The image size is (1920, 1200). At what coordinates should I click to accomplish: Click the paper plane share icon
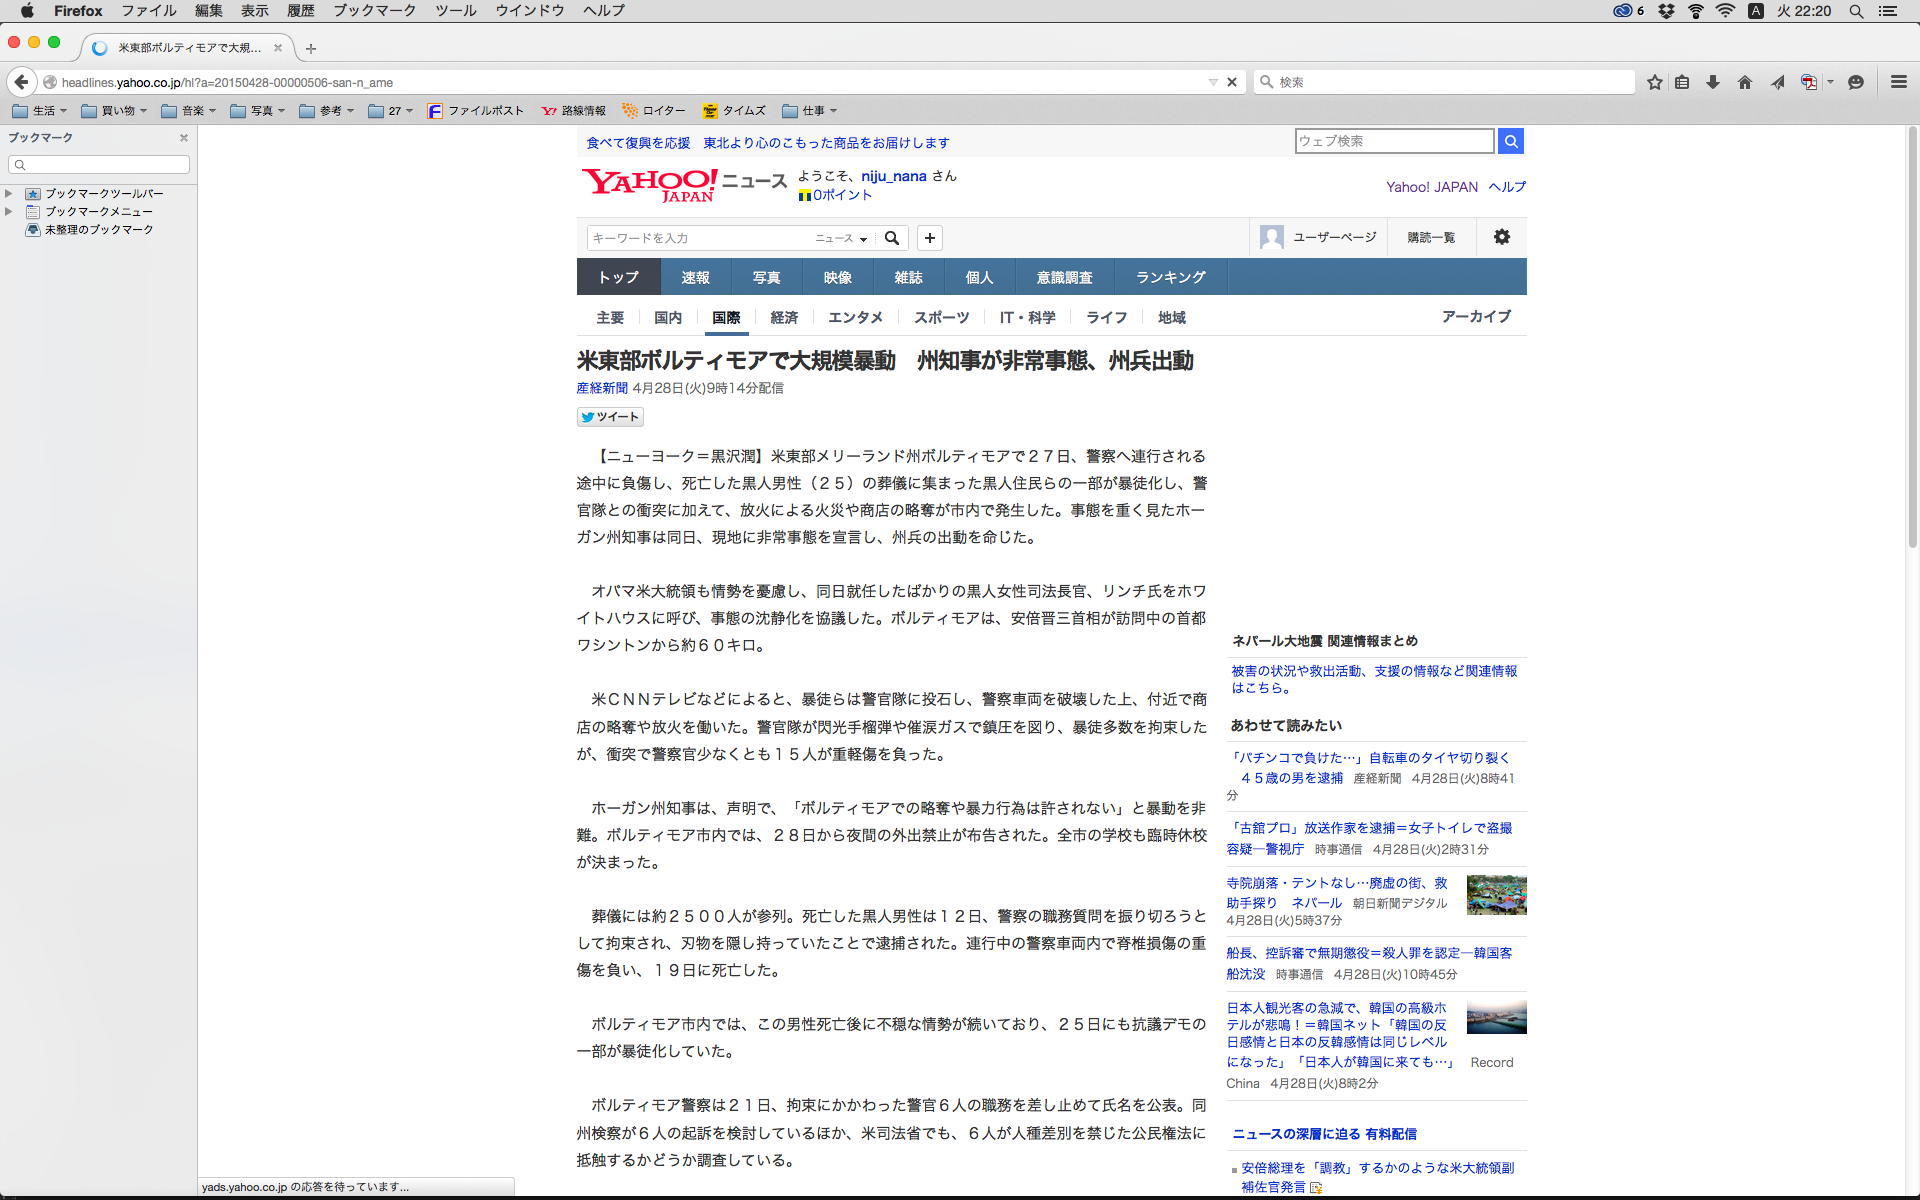coord(1777,83)
